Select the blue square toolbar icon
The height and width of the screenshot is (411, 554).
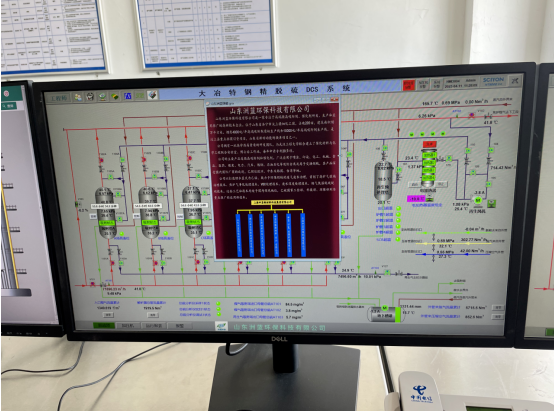pyautogui.click(x=128, y=96)
